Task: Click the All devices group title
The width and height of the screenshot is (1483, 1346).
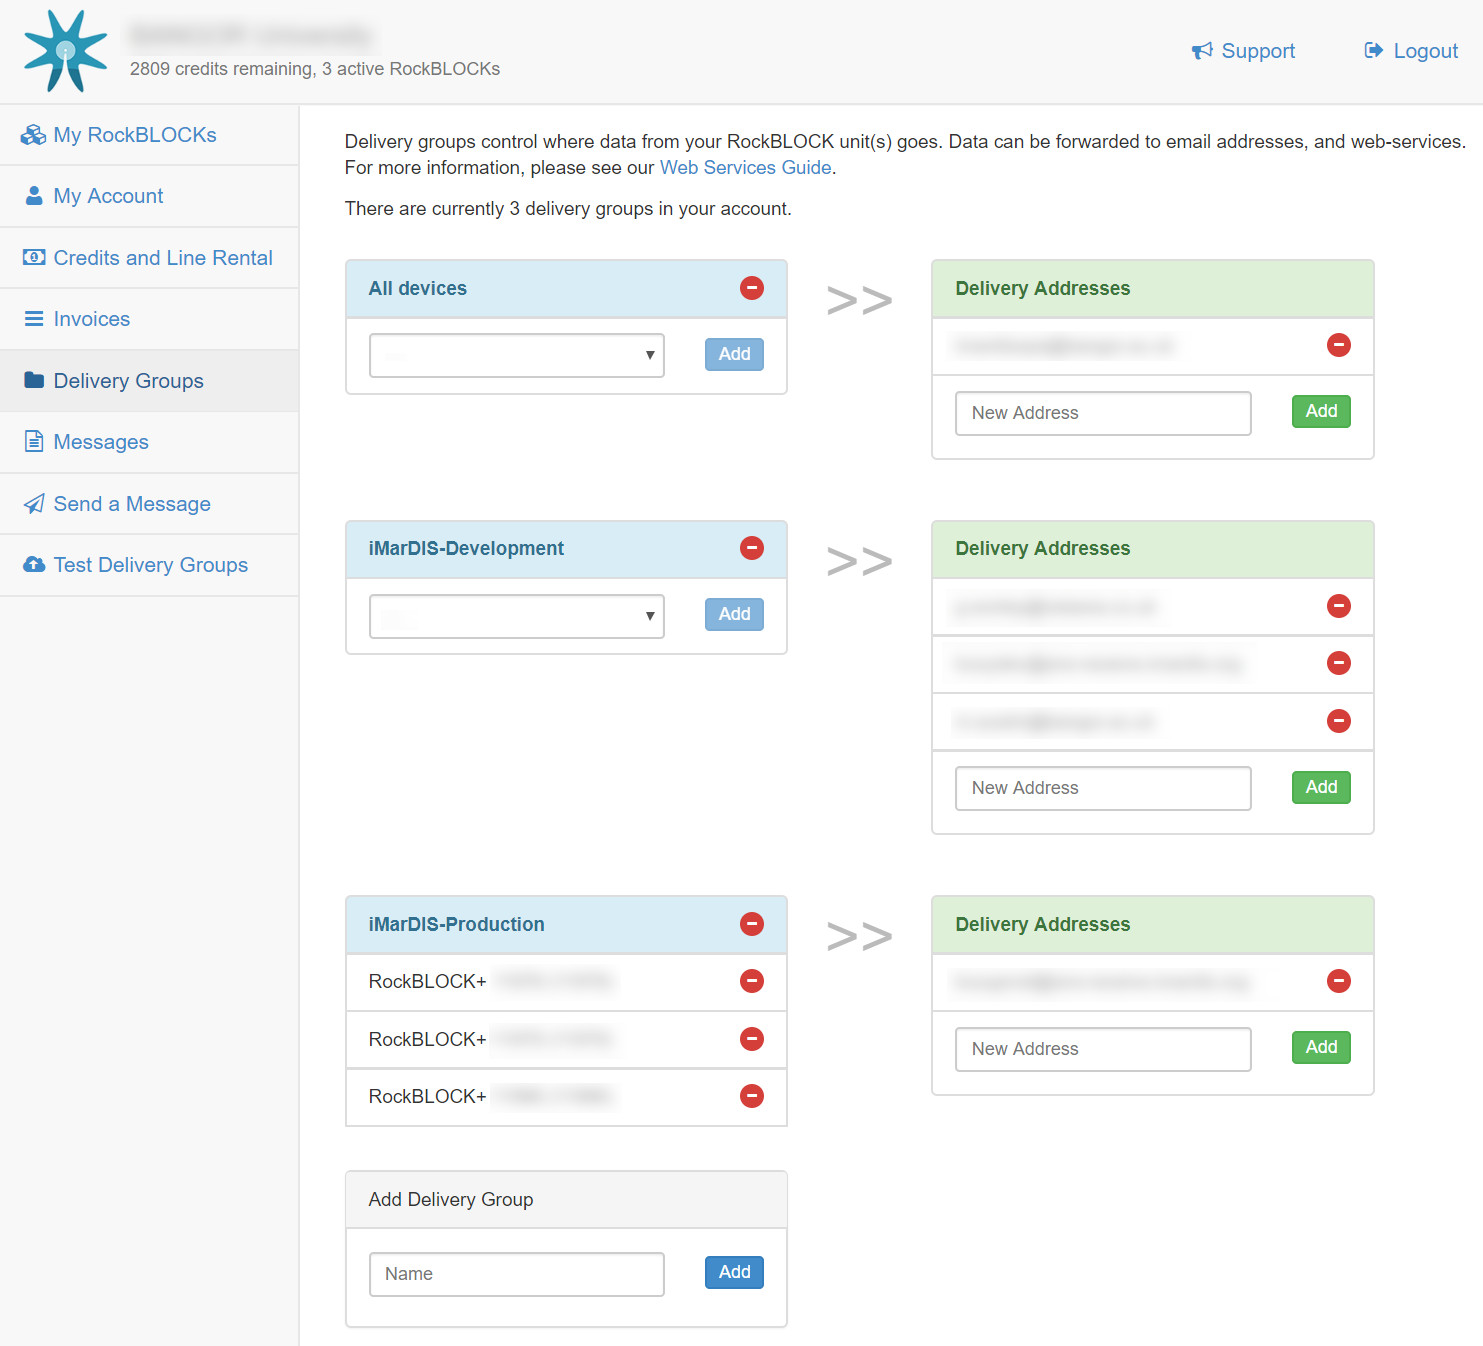Action: point(418,288)
